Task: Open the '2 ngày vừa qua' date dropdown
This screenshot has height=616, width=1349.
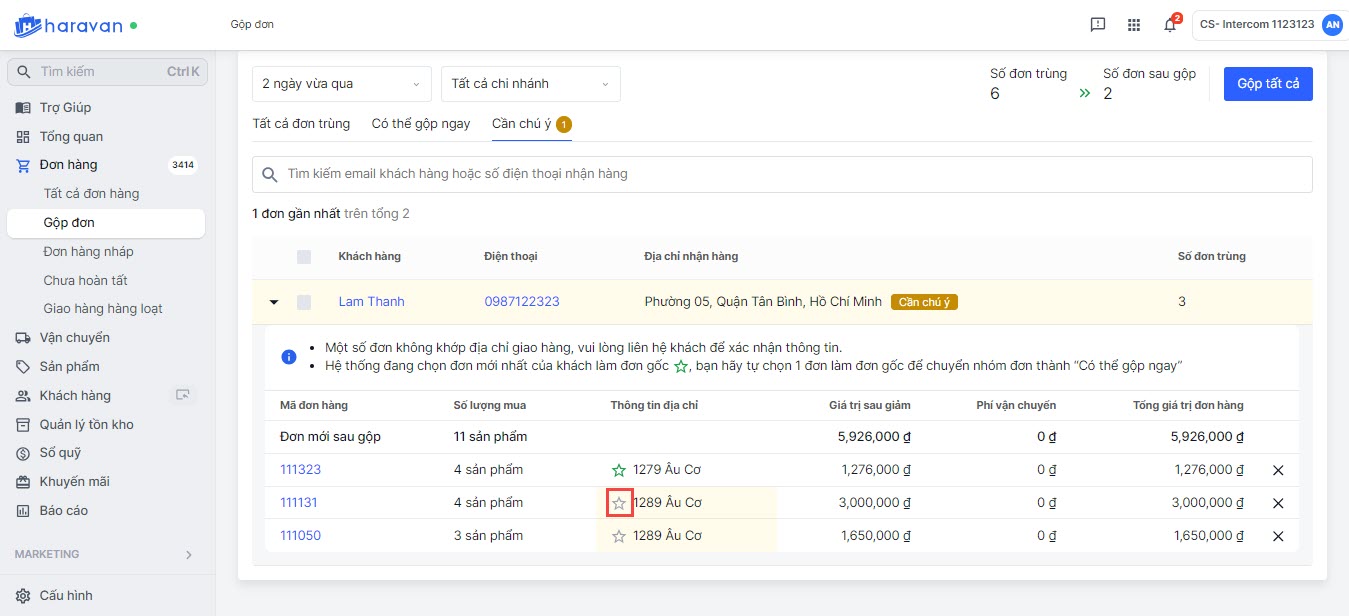Action: [341, 84]
